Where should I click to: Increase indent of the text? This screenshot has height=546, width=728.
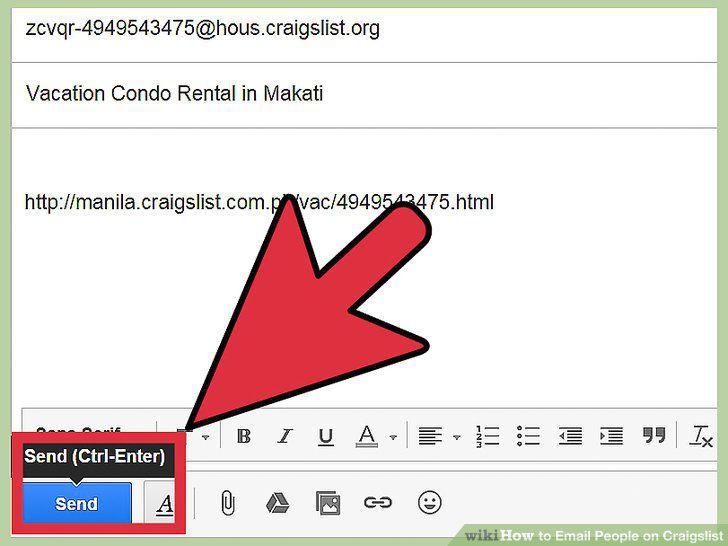[611, 436]
